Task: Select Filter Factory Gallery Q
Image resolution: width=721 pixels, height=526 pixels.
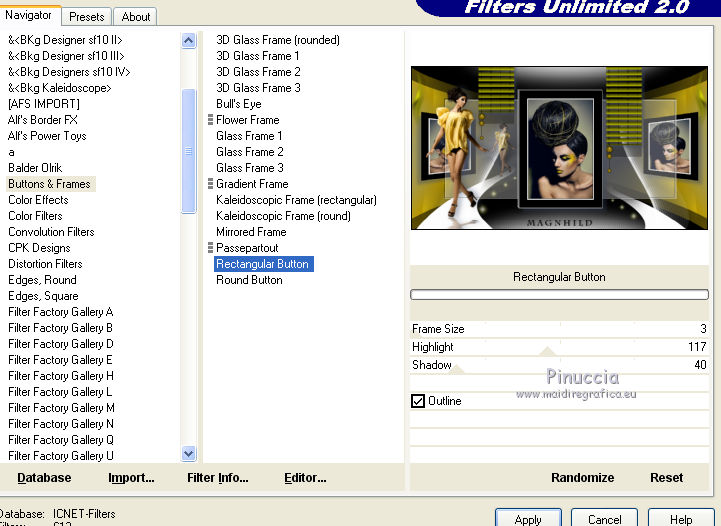Action: pyautogui.click(x=61, y=440)
